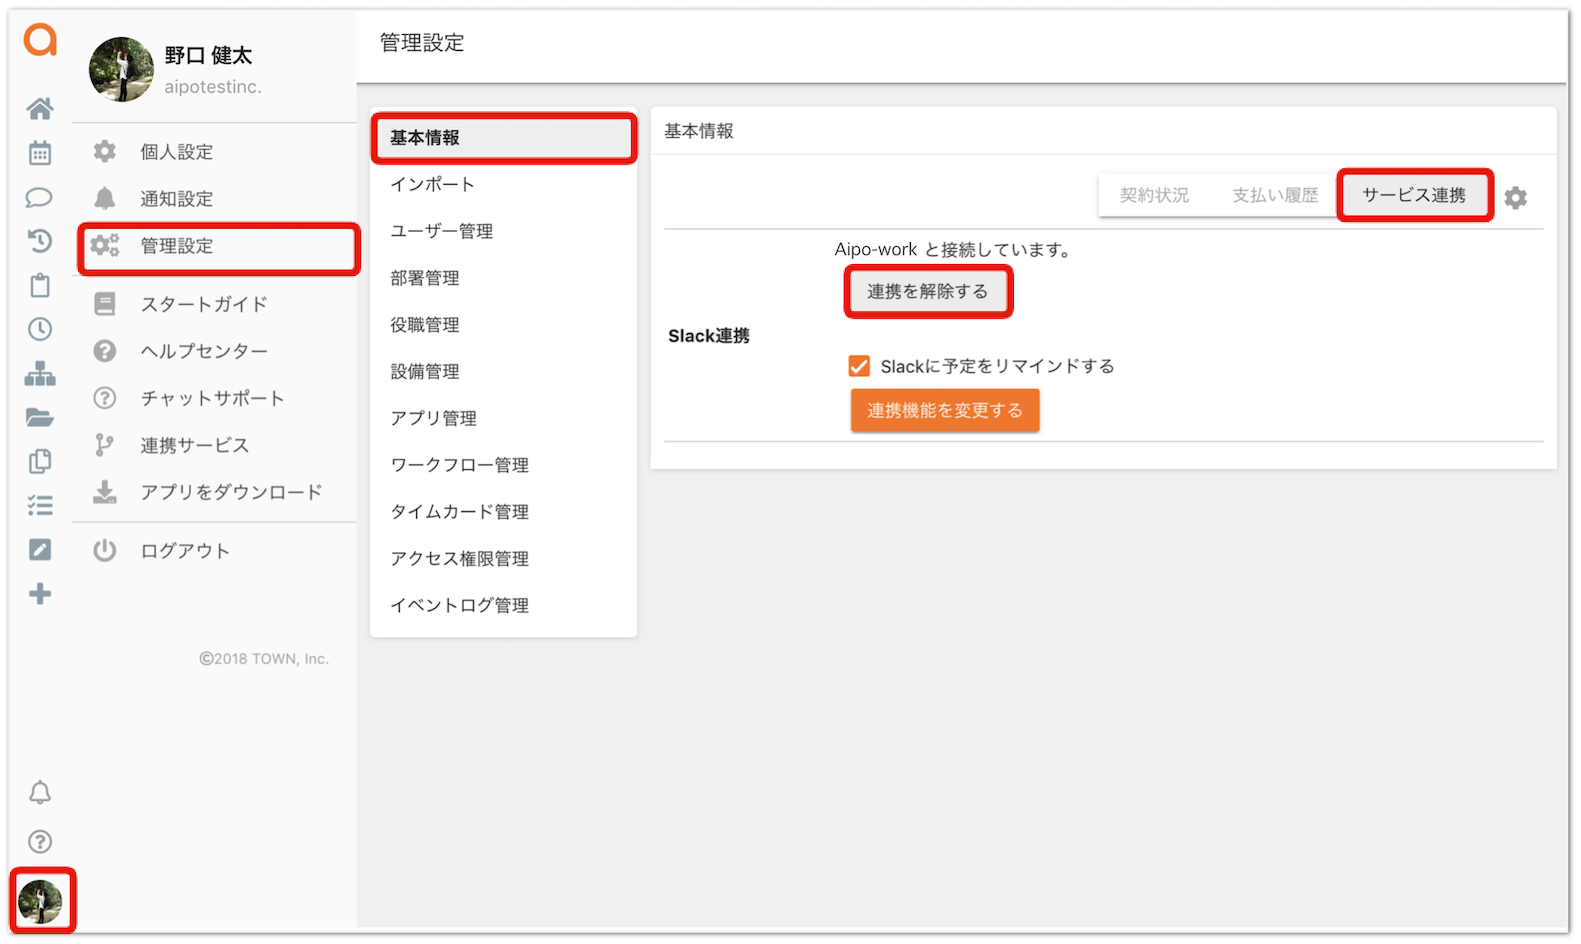Open the copy documents icon
Image resolution: width=1581 pixels, height=944 pixels.
coord(40,461)
